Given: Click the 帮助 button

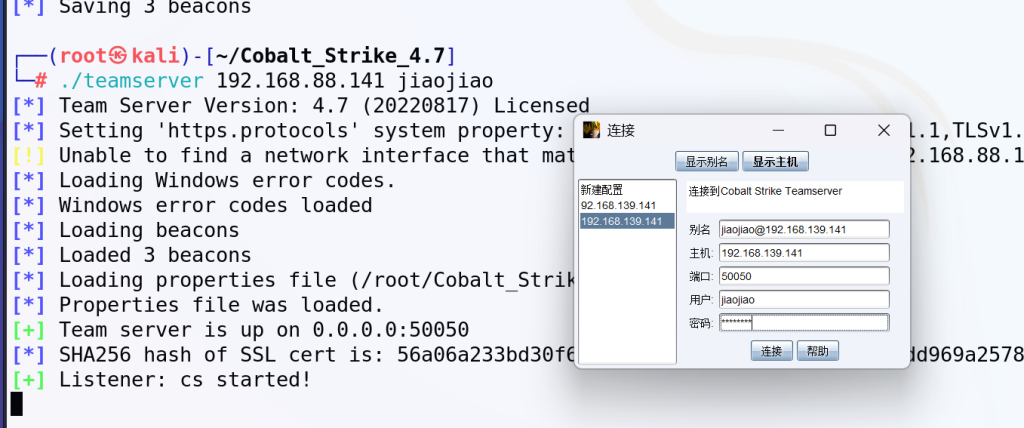Looking at the screenshot, I should click(x=818, y=351).
